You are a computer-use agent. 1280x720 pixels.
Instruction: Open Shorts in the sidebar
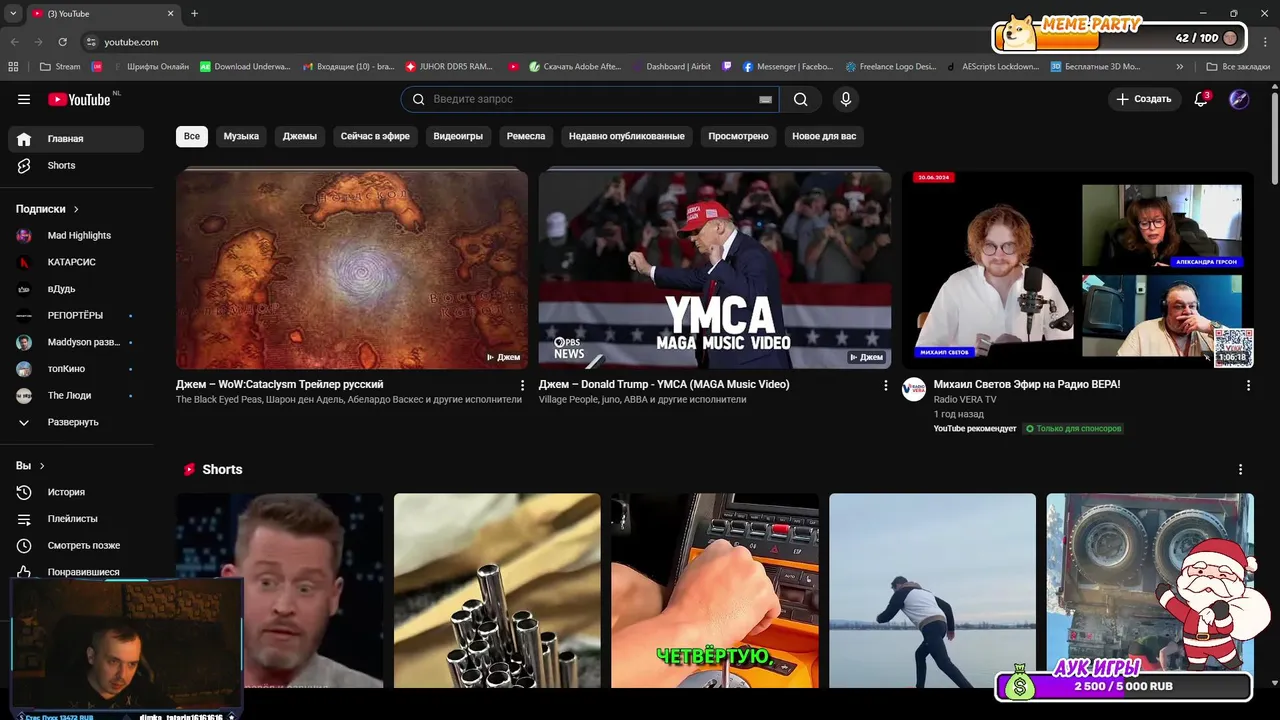point(76,165)
